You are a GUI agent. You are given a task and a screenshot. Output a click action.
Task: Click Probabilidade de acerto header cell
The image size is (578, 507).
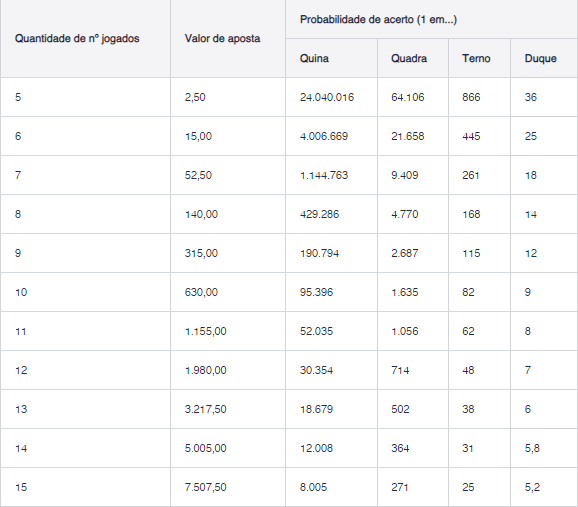432,19
